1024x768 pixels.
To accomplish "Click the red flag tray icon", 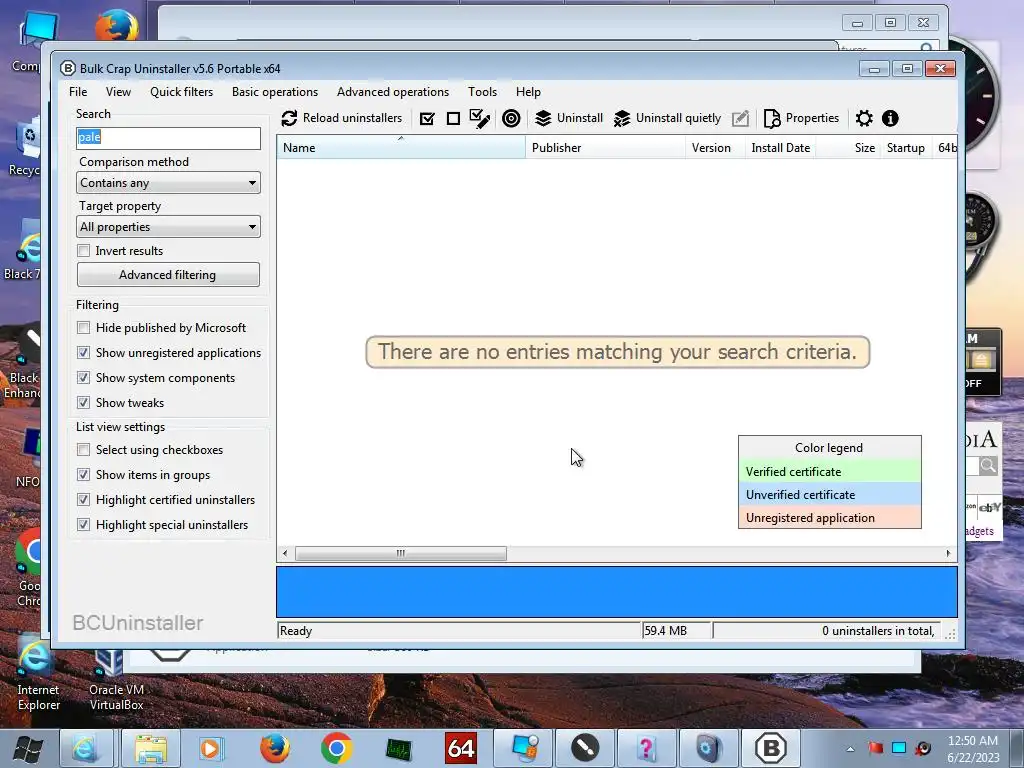I will click(x=875, y=748).
